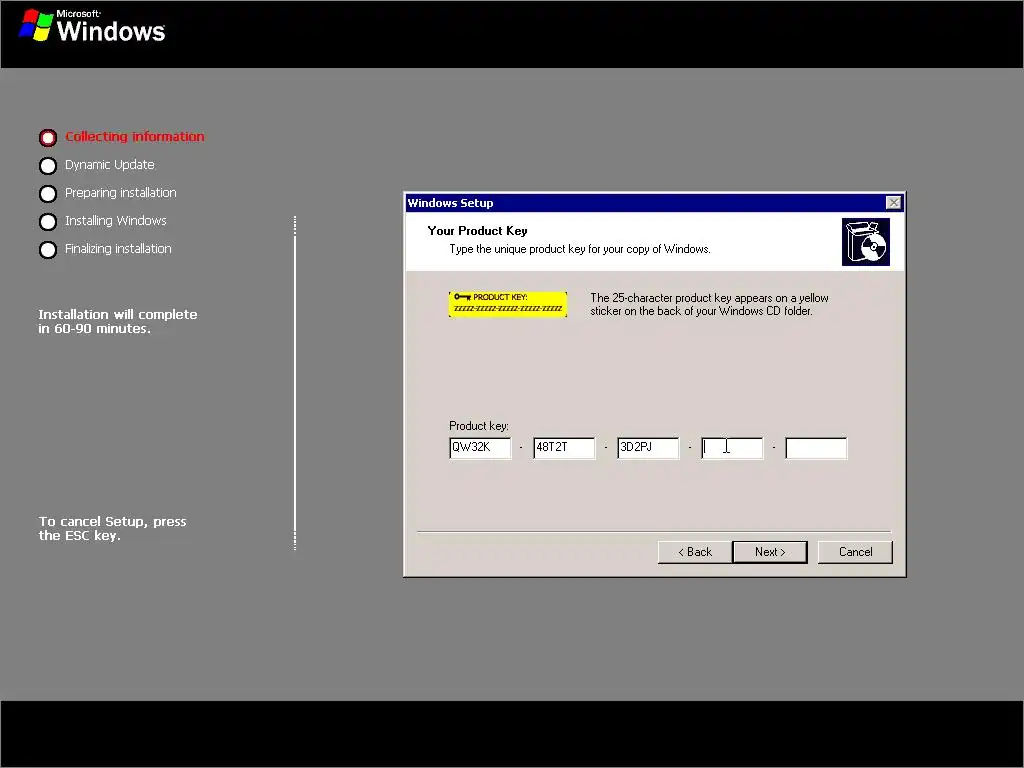Click 'Type the unique product key' instruction text
Screen dimensions: 1024x768
click(580, 249)
